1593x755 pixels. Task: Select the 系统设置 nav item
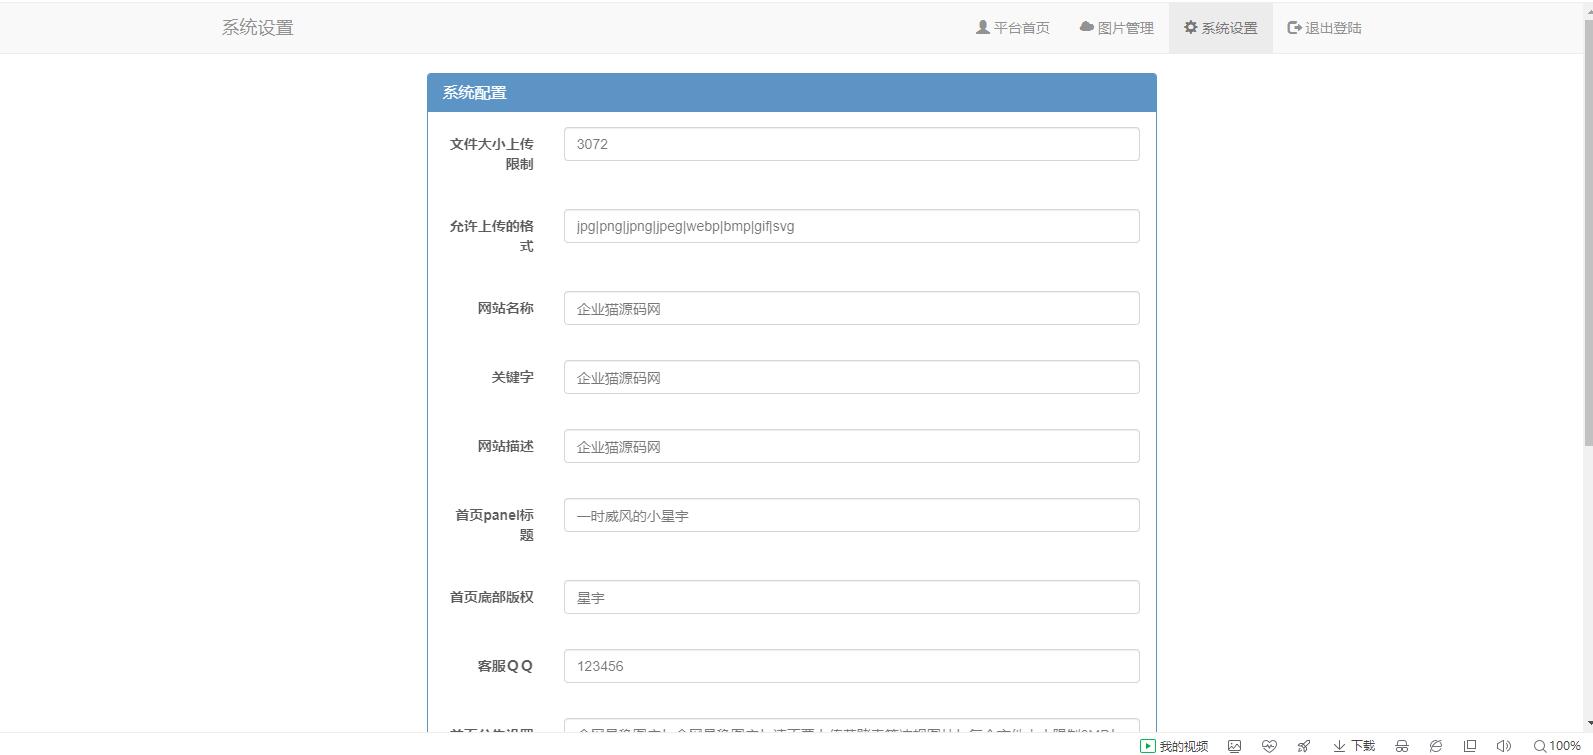coord(1220,28)
